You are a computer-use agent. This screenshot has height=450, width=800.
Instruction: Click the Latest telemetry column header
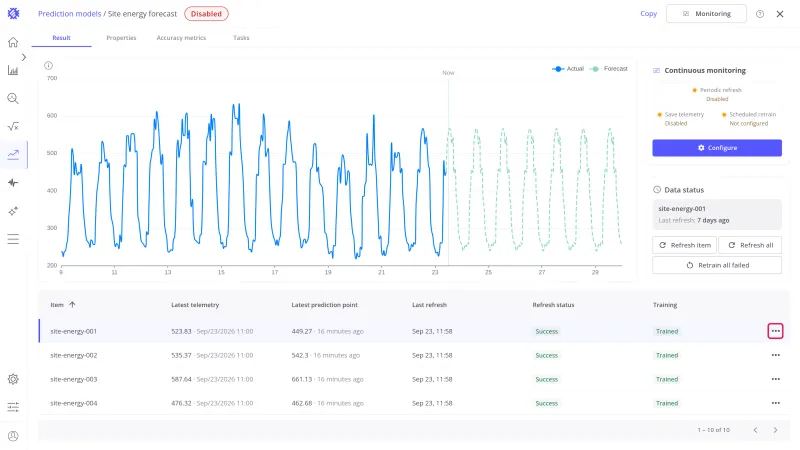pyautogui.click(x=195, y=305)
